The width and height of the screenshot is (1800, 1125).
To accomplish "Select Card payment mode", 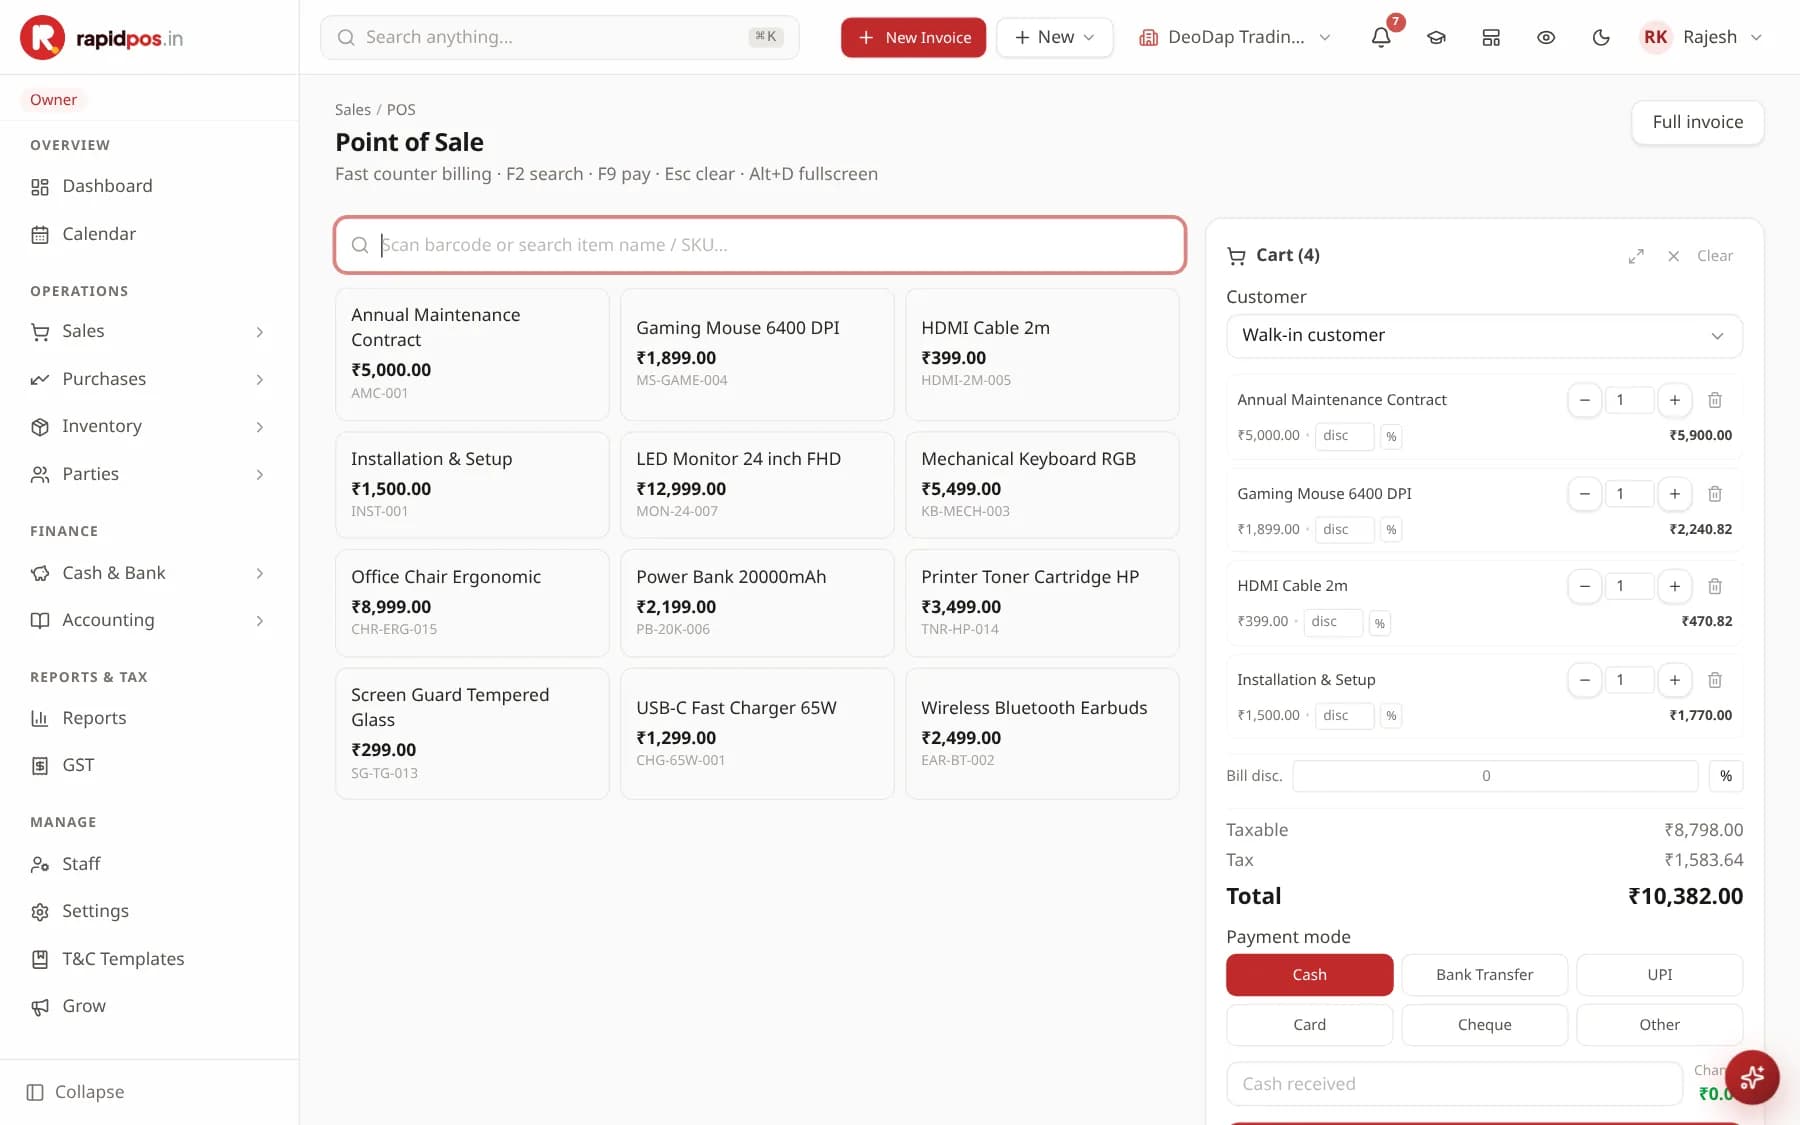I will tap(1309, 1025).
